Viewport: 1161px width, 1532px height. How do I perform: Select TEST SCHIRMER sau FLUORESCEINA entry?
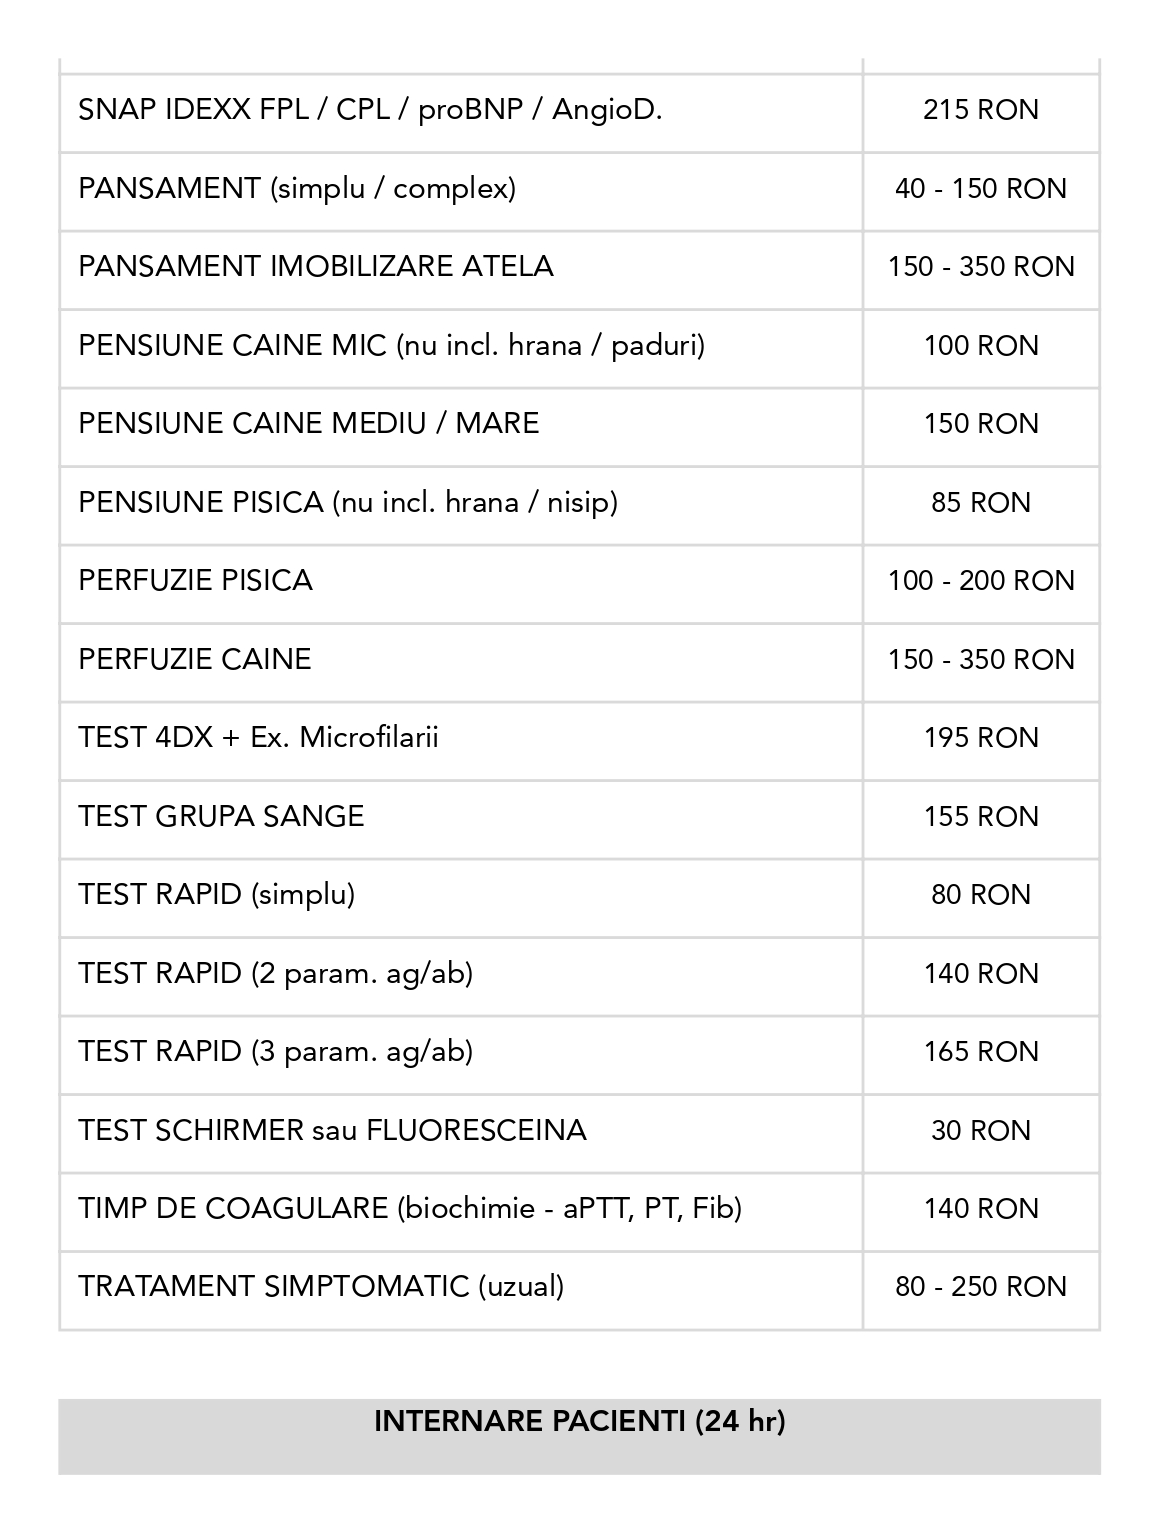(332, 1131)
